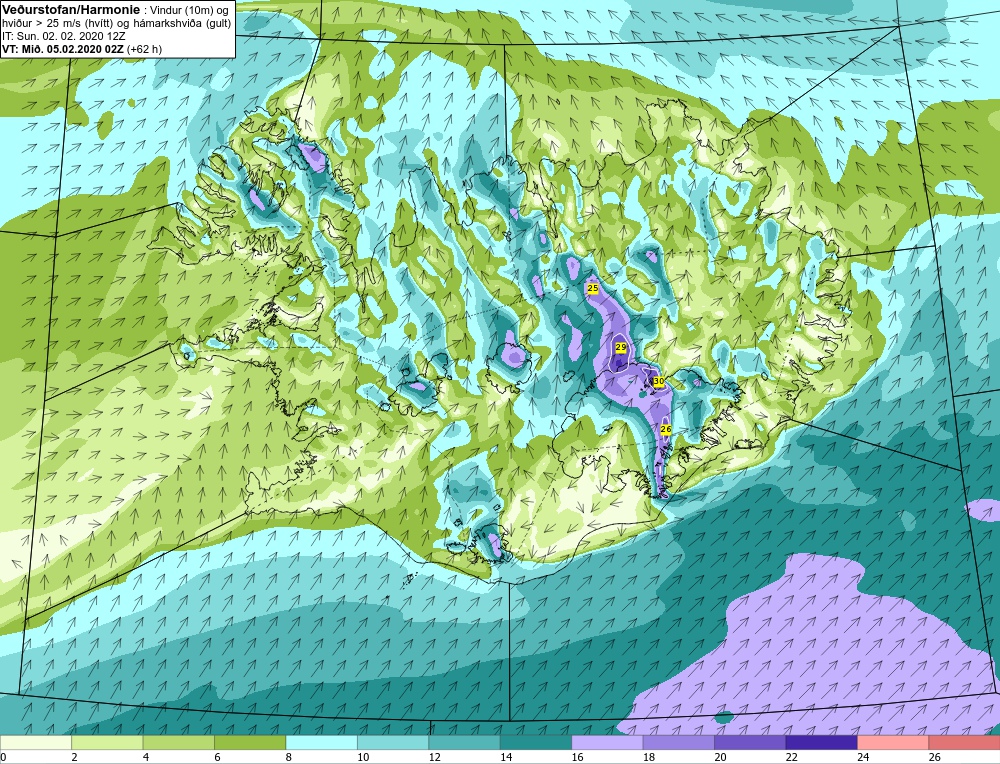
Task: Select the lavender 16–18 legend swatch
Action: tap(607, 742)
